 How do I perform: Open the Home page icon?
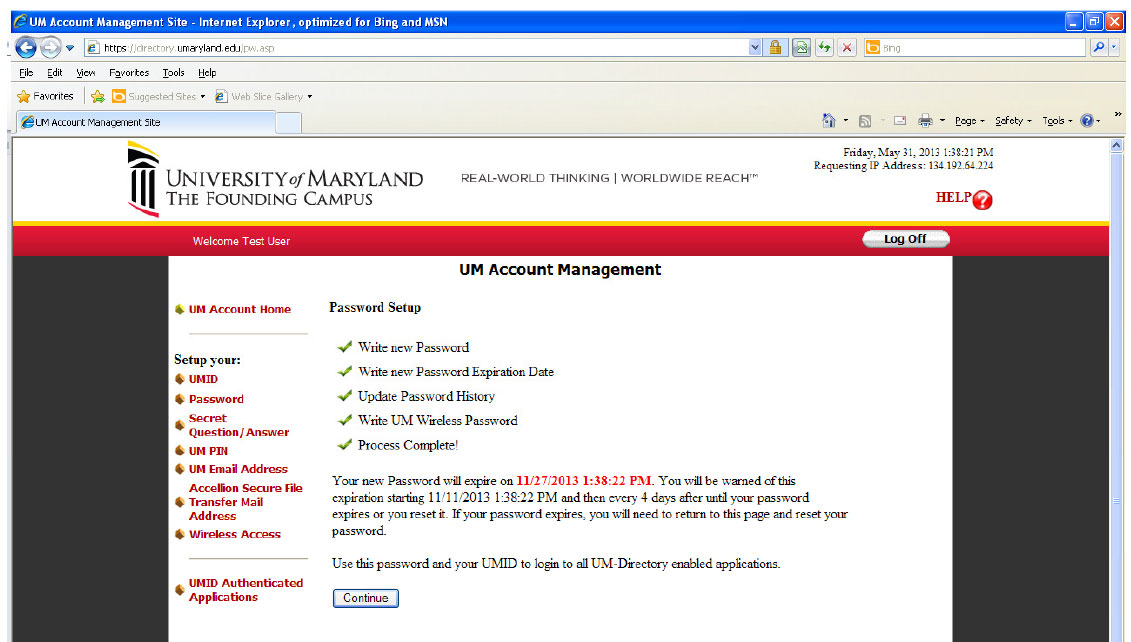click(x=829, y=121)
